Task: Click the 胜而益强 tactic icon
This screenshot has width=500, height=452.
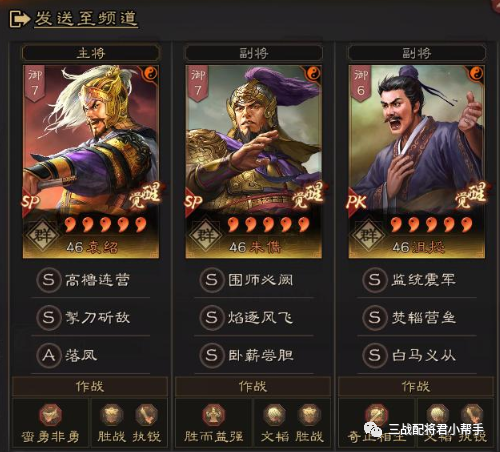Action: [x=213, y=415]
